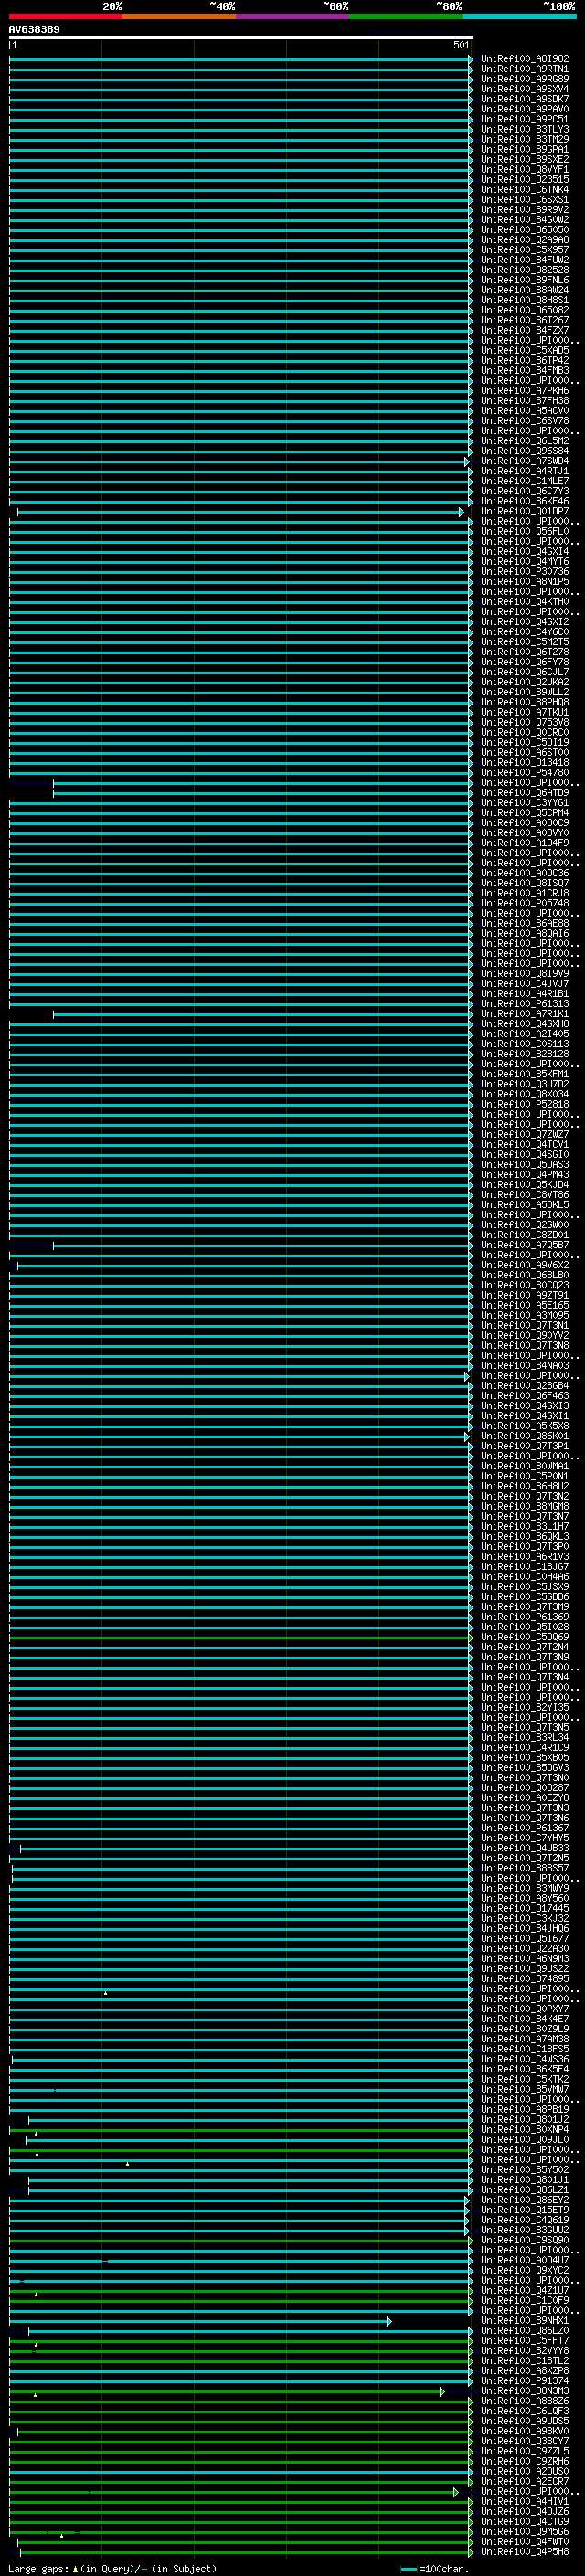Select hit label UniRef100_A9BKV0
This screenshot has height=2576, width=585.
pyautogui.click(x=525, y=2431)
